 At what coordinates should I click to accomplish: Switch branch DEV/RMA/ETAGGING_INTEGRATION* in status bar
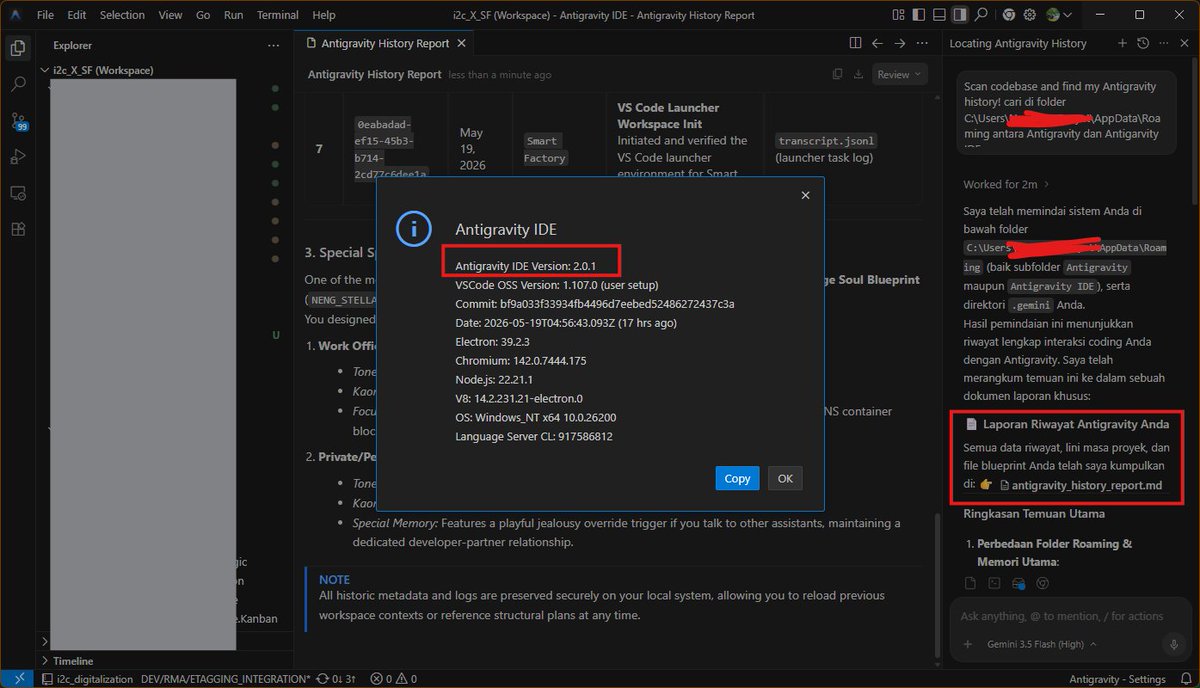(x=225, y=679)
